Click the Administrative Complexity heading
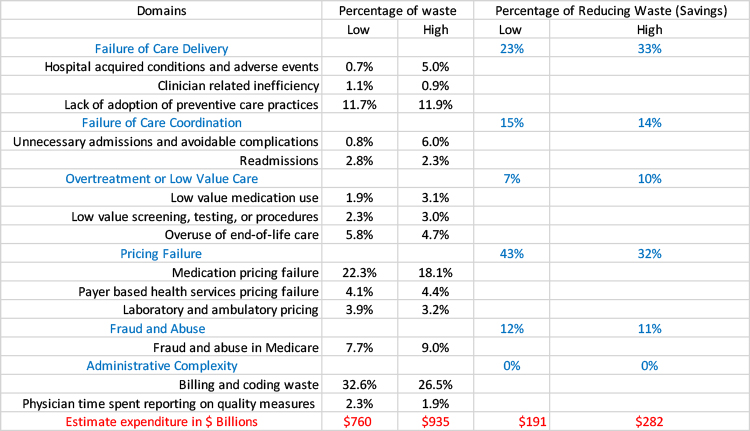 (x=161, y=365)
